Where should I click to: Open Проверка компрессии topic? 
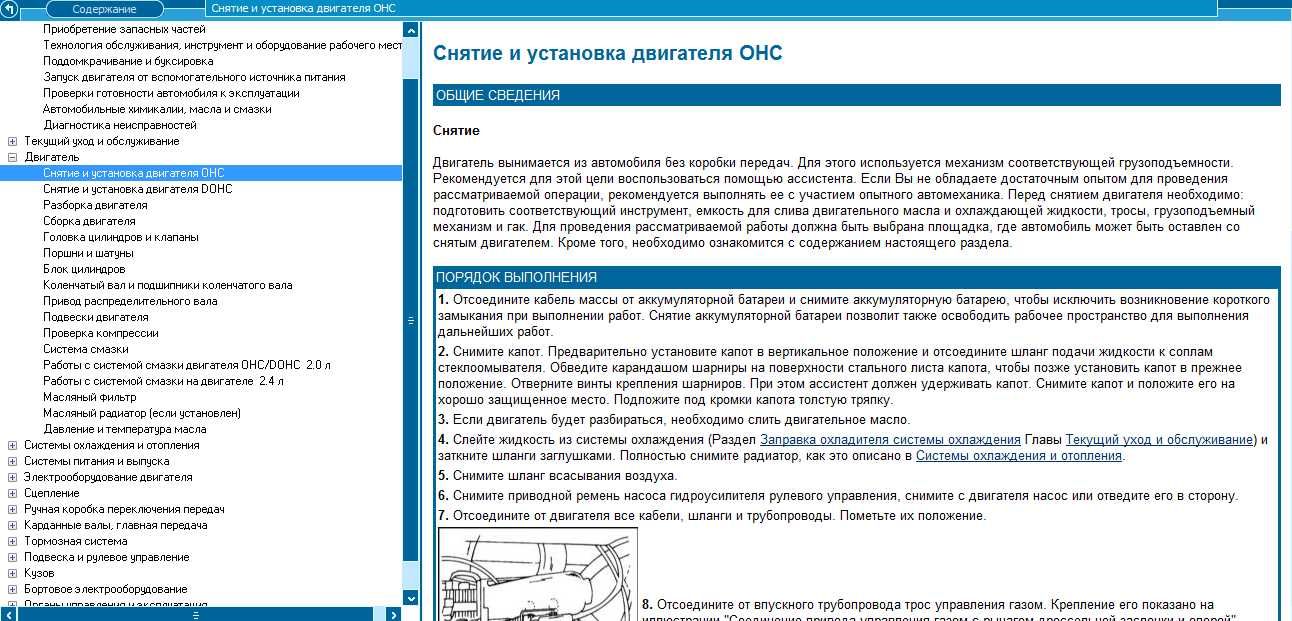pos(101,333)
